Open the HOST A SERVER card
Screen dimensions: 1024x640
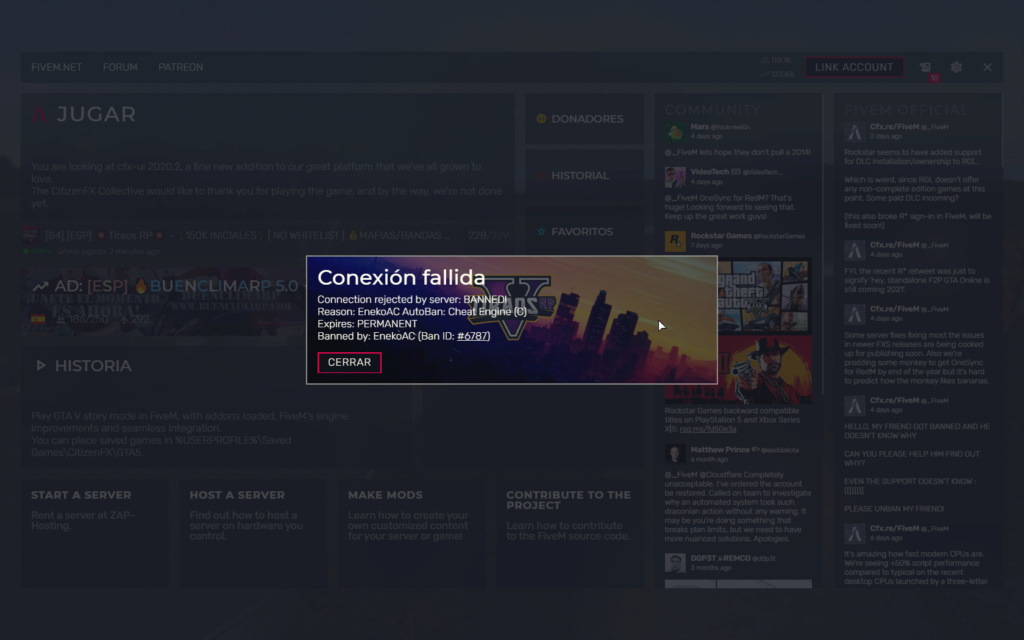click(x=252, y=534)
